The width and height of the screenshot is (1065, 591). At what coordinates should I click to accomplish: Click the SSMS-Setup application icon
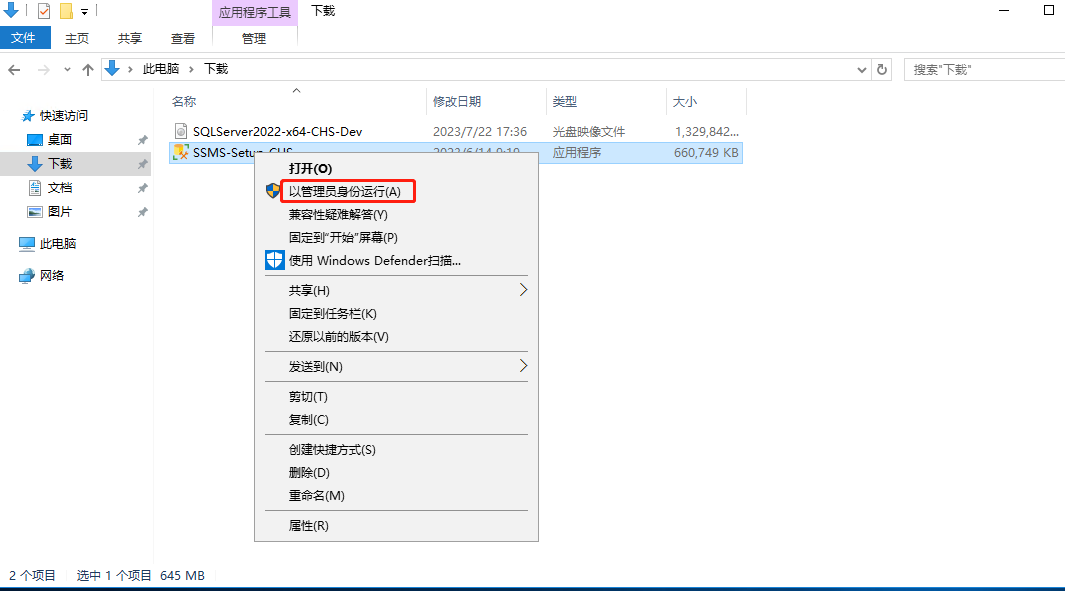pyautogui.click(x=181, y=152)
